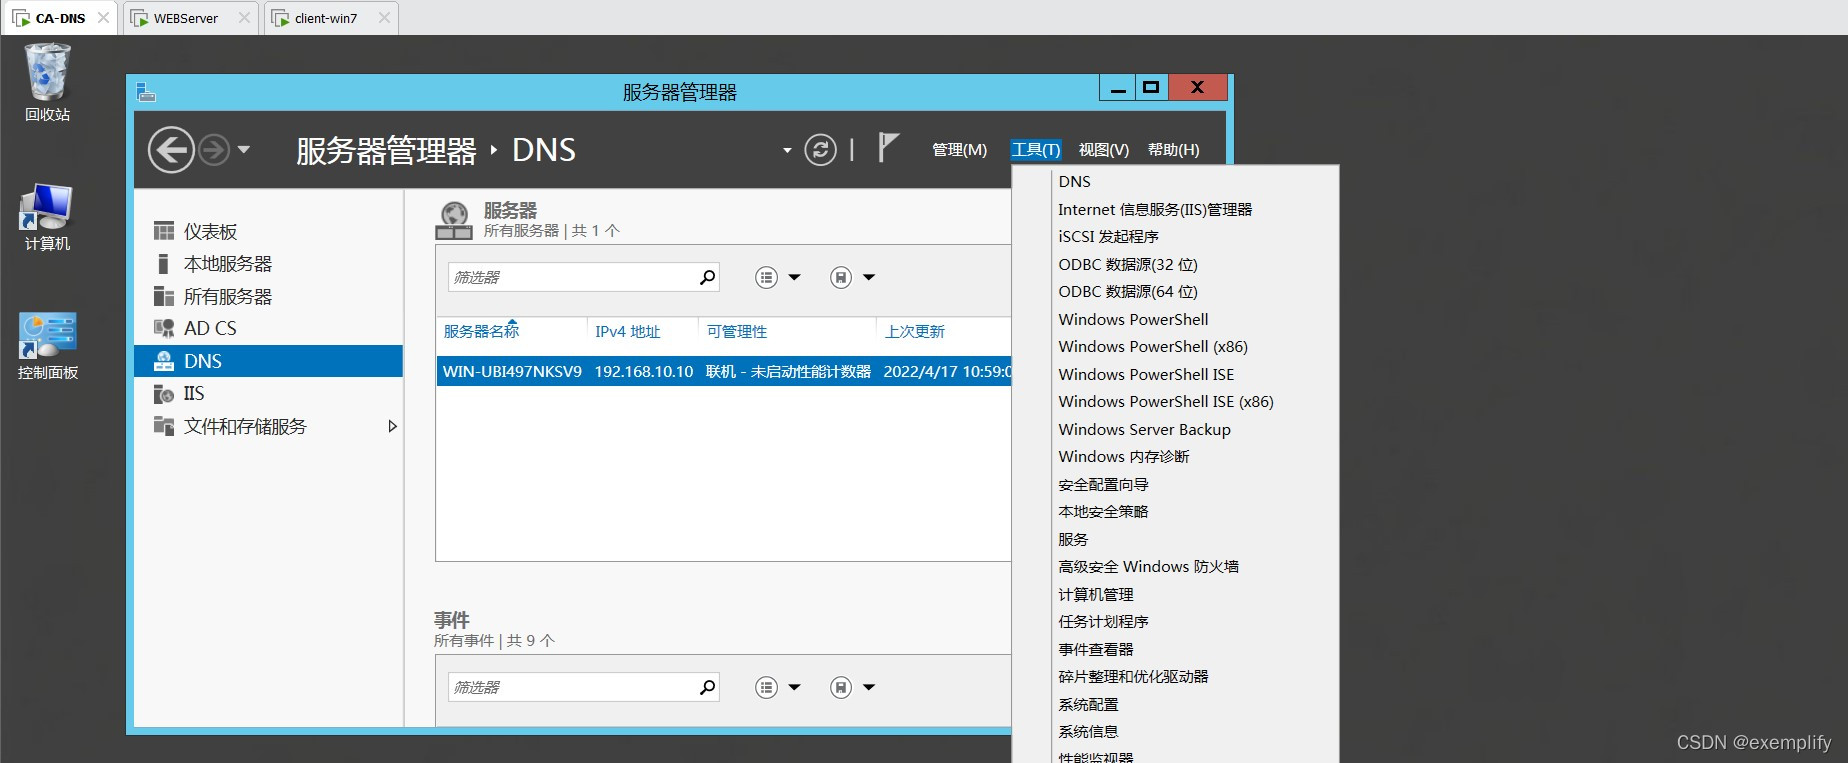Click the 仪表板 dashboard icon

(x=164, y=231)
